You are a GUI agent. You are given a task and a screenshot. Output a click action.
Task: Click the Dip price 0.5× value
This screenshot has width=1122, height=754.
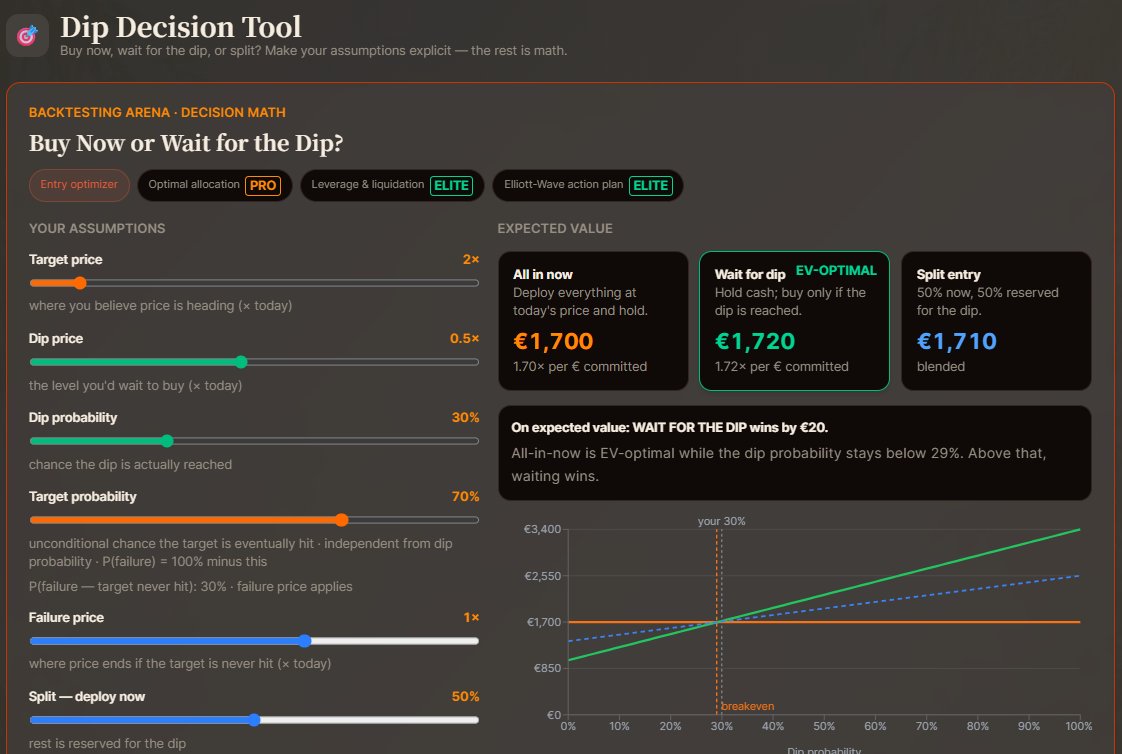pos(464,338)
